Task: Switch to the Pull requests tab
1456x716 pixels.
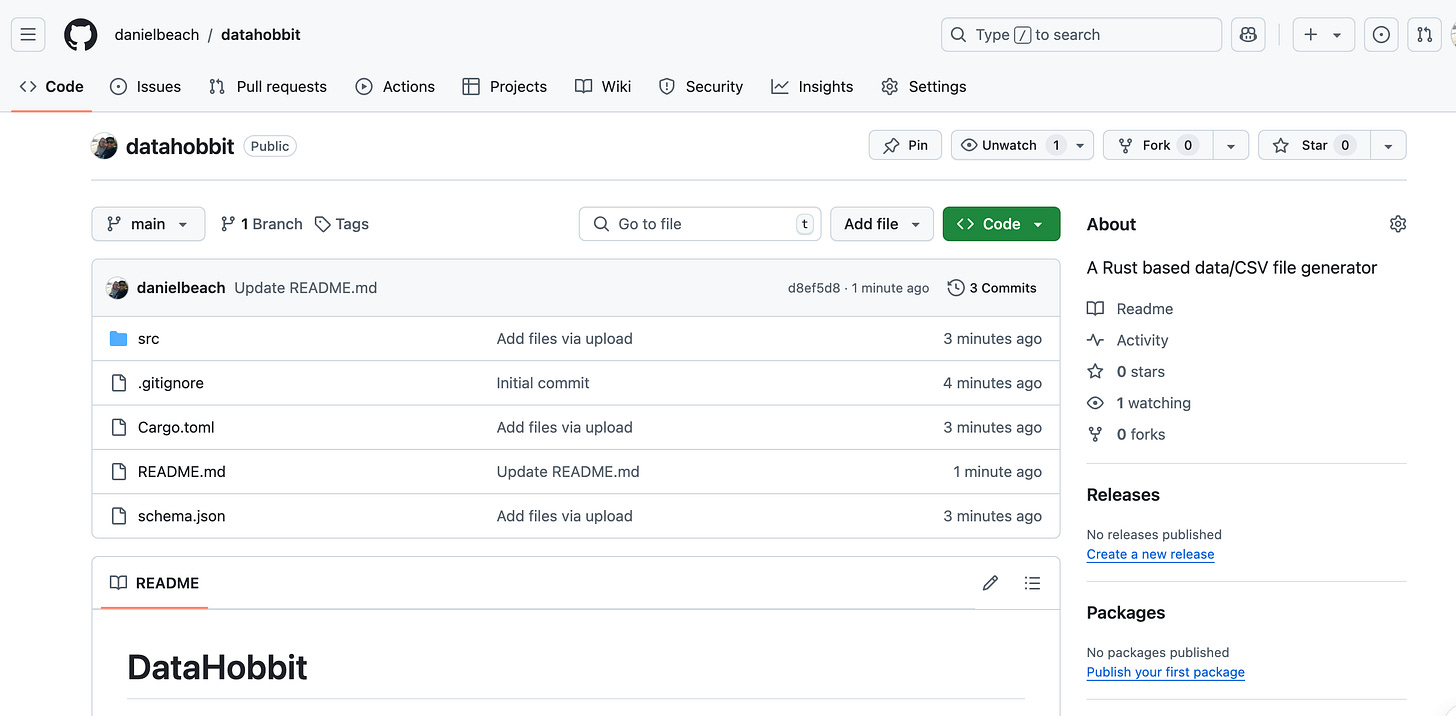Action: click(x=268, y=87)
